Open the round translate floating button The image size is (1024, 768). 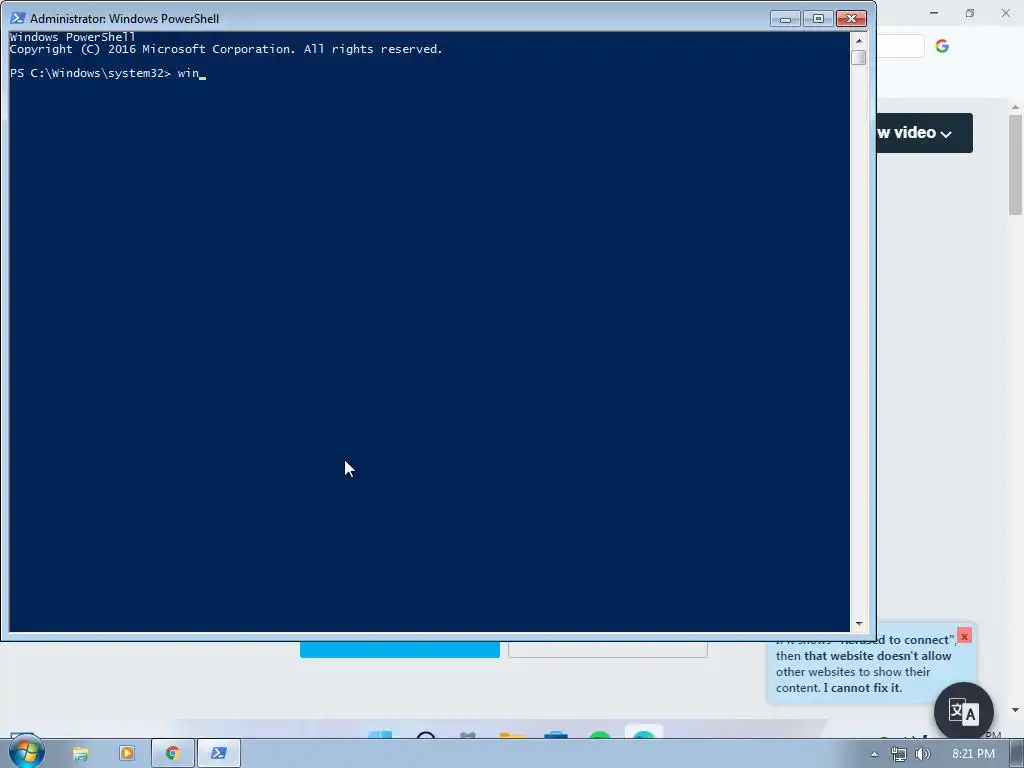(963, 712)
